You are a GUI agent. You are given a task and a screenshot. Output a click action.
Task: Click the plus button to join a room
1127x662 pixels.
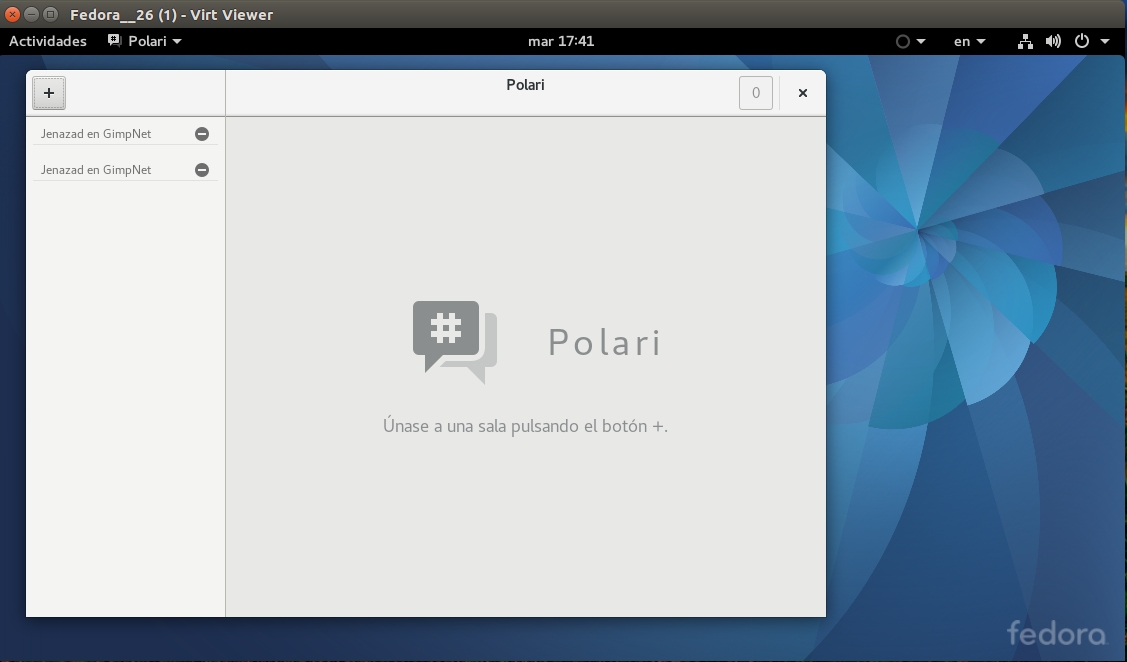[x=49, y=93]
